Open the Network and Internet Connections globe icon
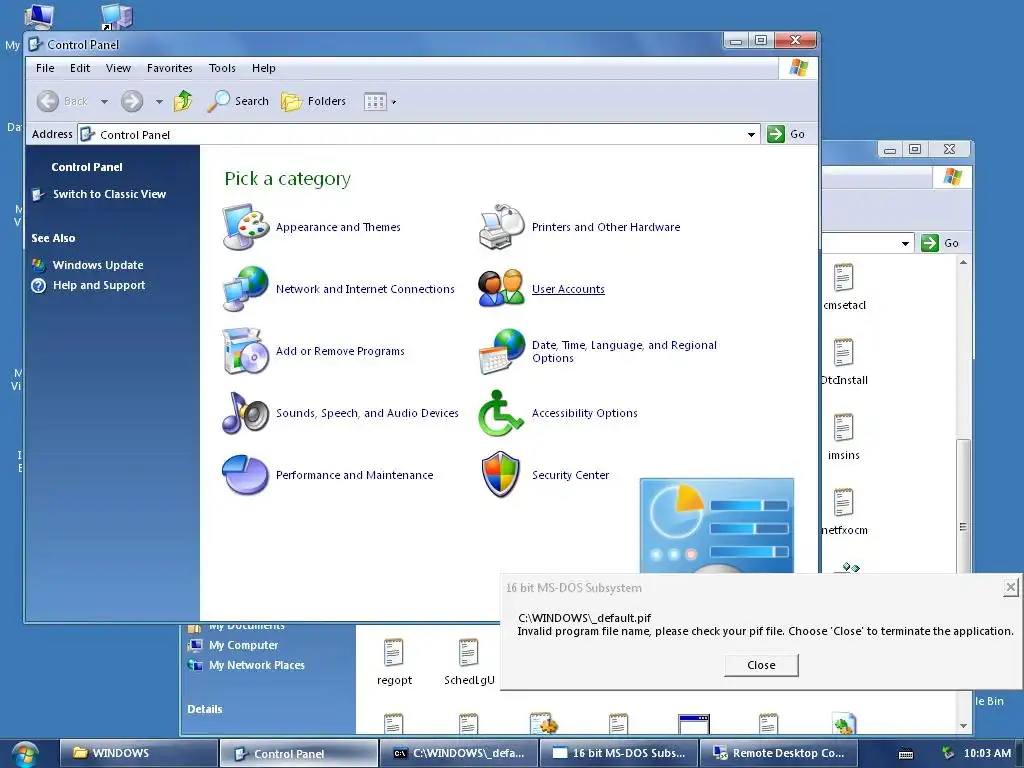 pyautogui.click(x=246, y=289)
